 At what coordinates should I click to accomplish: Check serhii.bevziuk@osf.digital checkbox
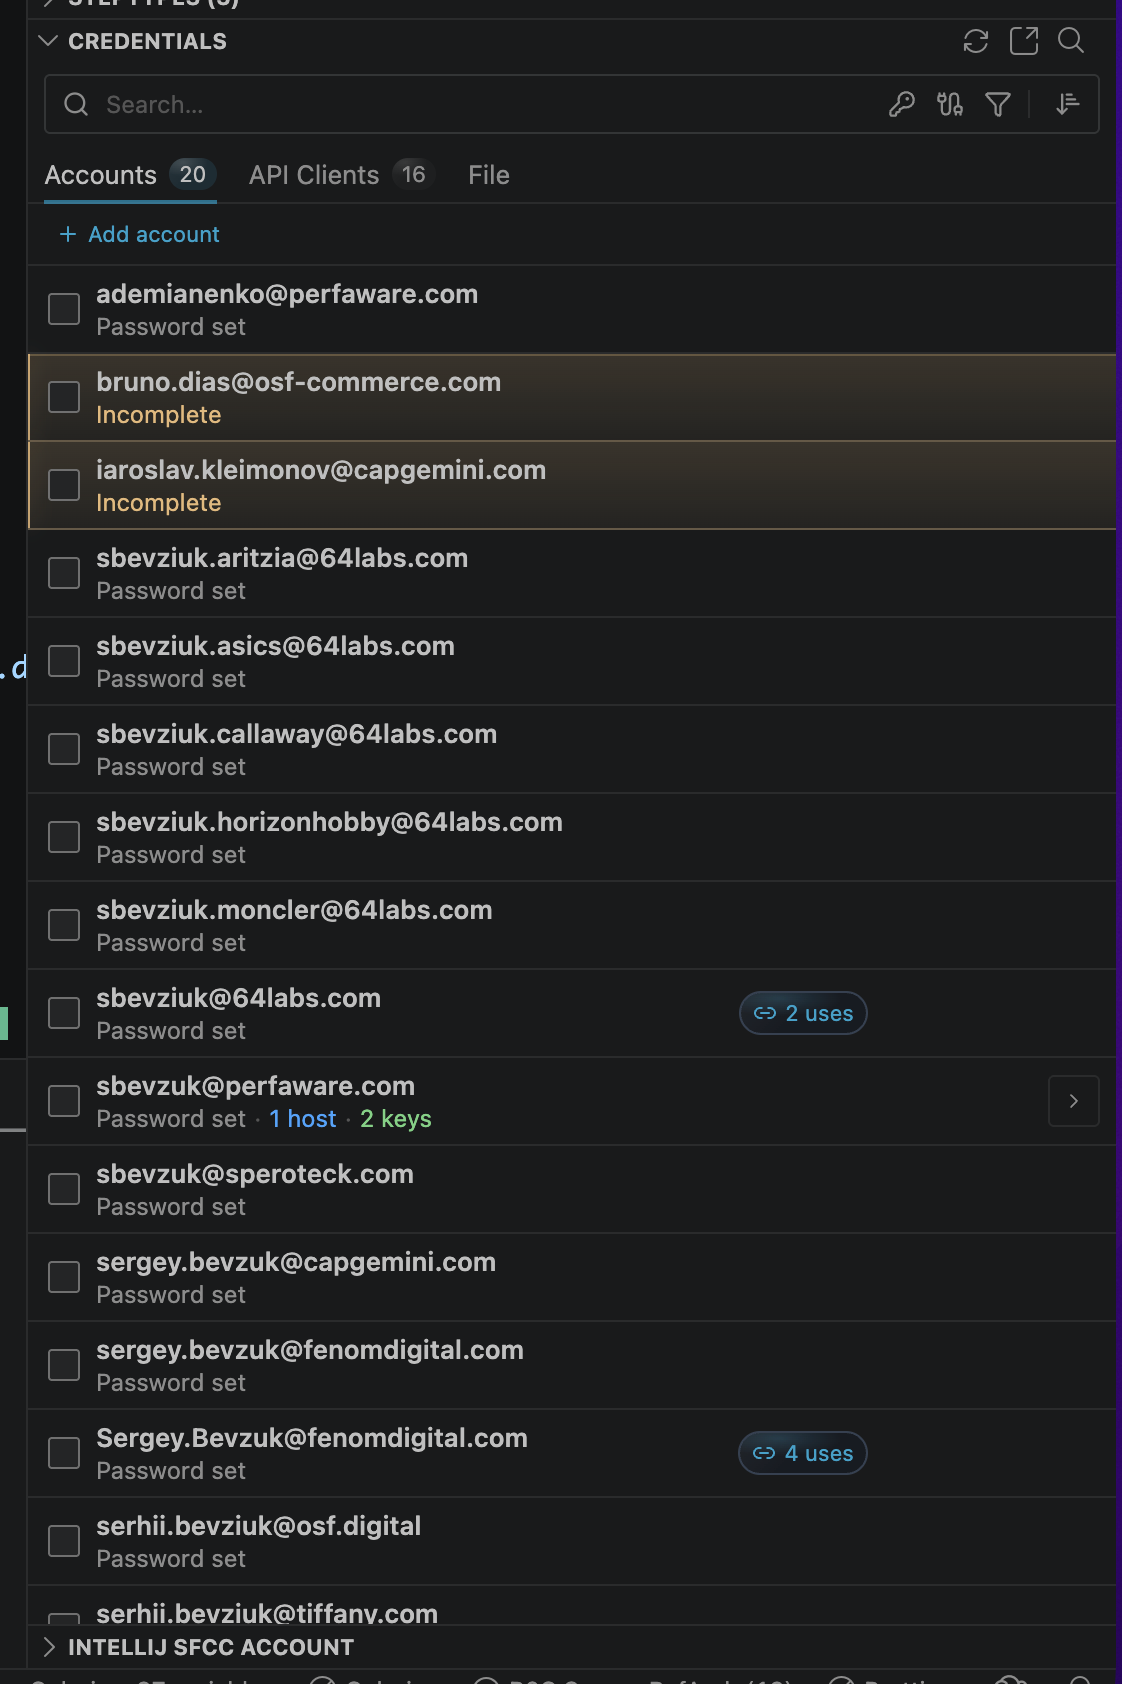pyautogui.click(x=64, y=1541)
